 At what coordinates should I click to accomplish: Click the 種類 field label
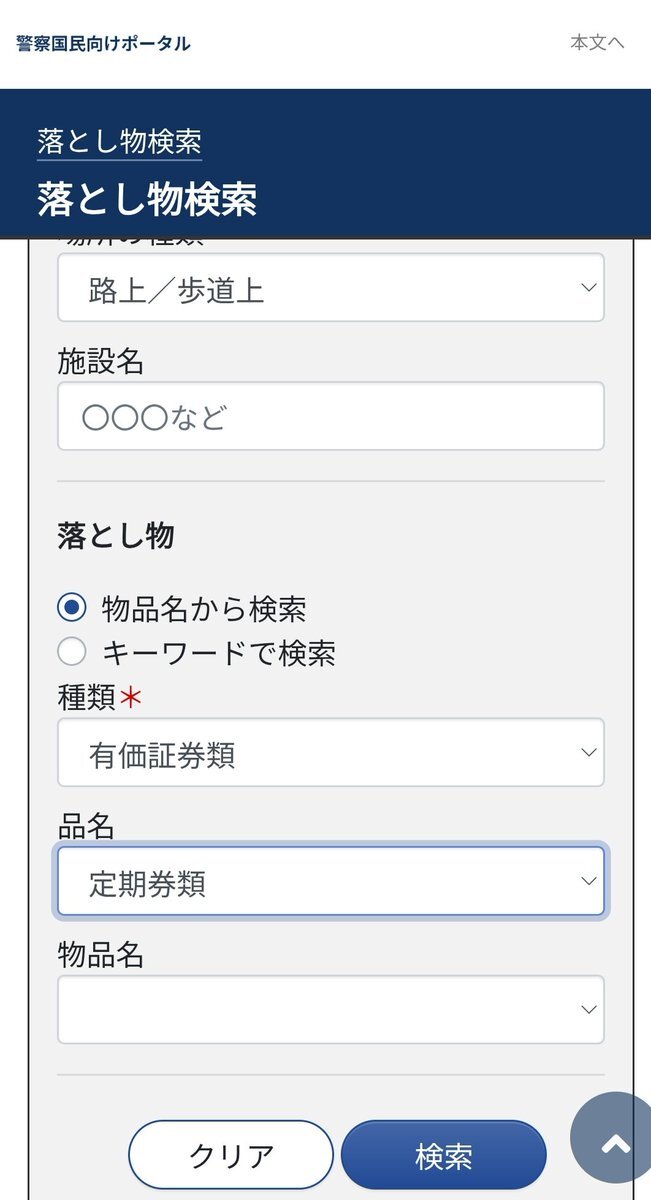point(87,698)
